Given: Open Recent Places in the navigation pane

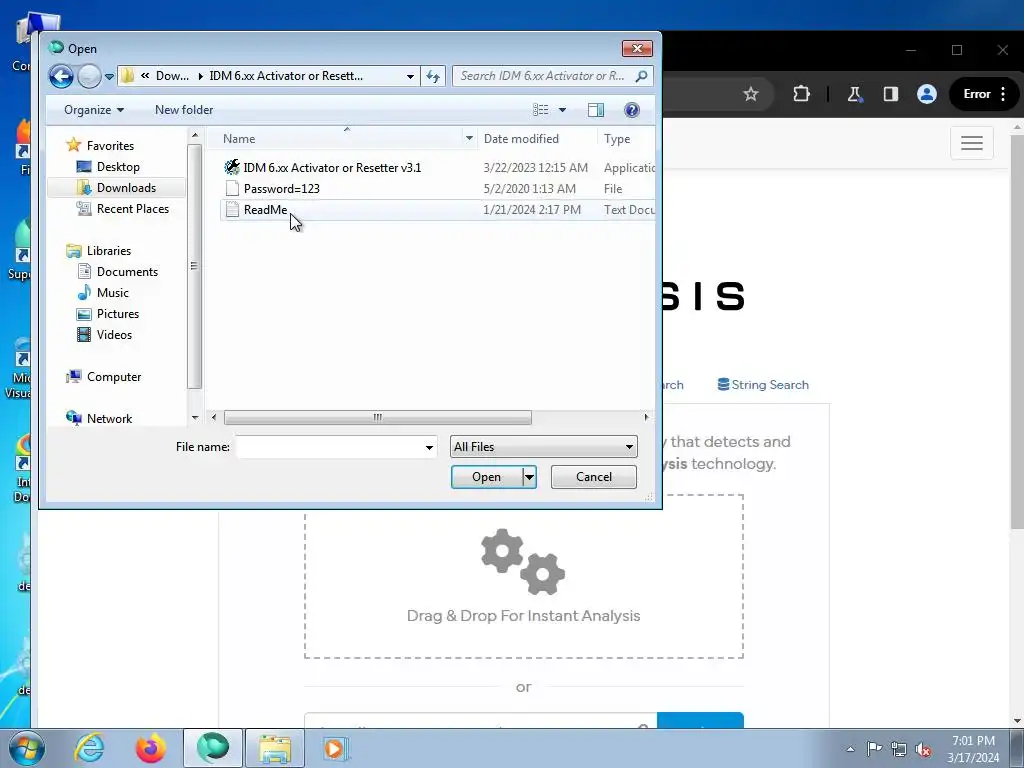Looking at the screenshot, I should (133, 209).
